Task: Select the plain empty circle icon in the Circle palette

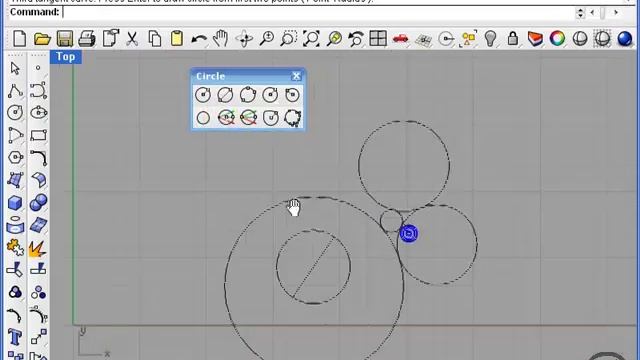Action: pos(203,118)
